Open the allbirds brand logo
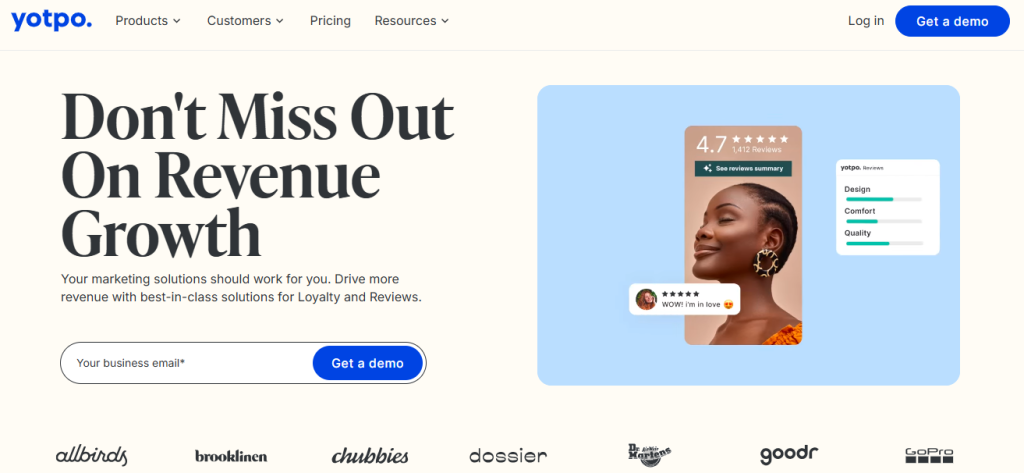The height and width of the screenshot is (473, 1024). click(91, 455)
